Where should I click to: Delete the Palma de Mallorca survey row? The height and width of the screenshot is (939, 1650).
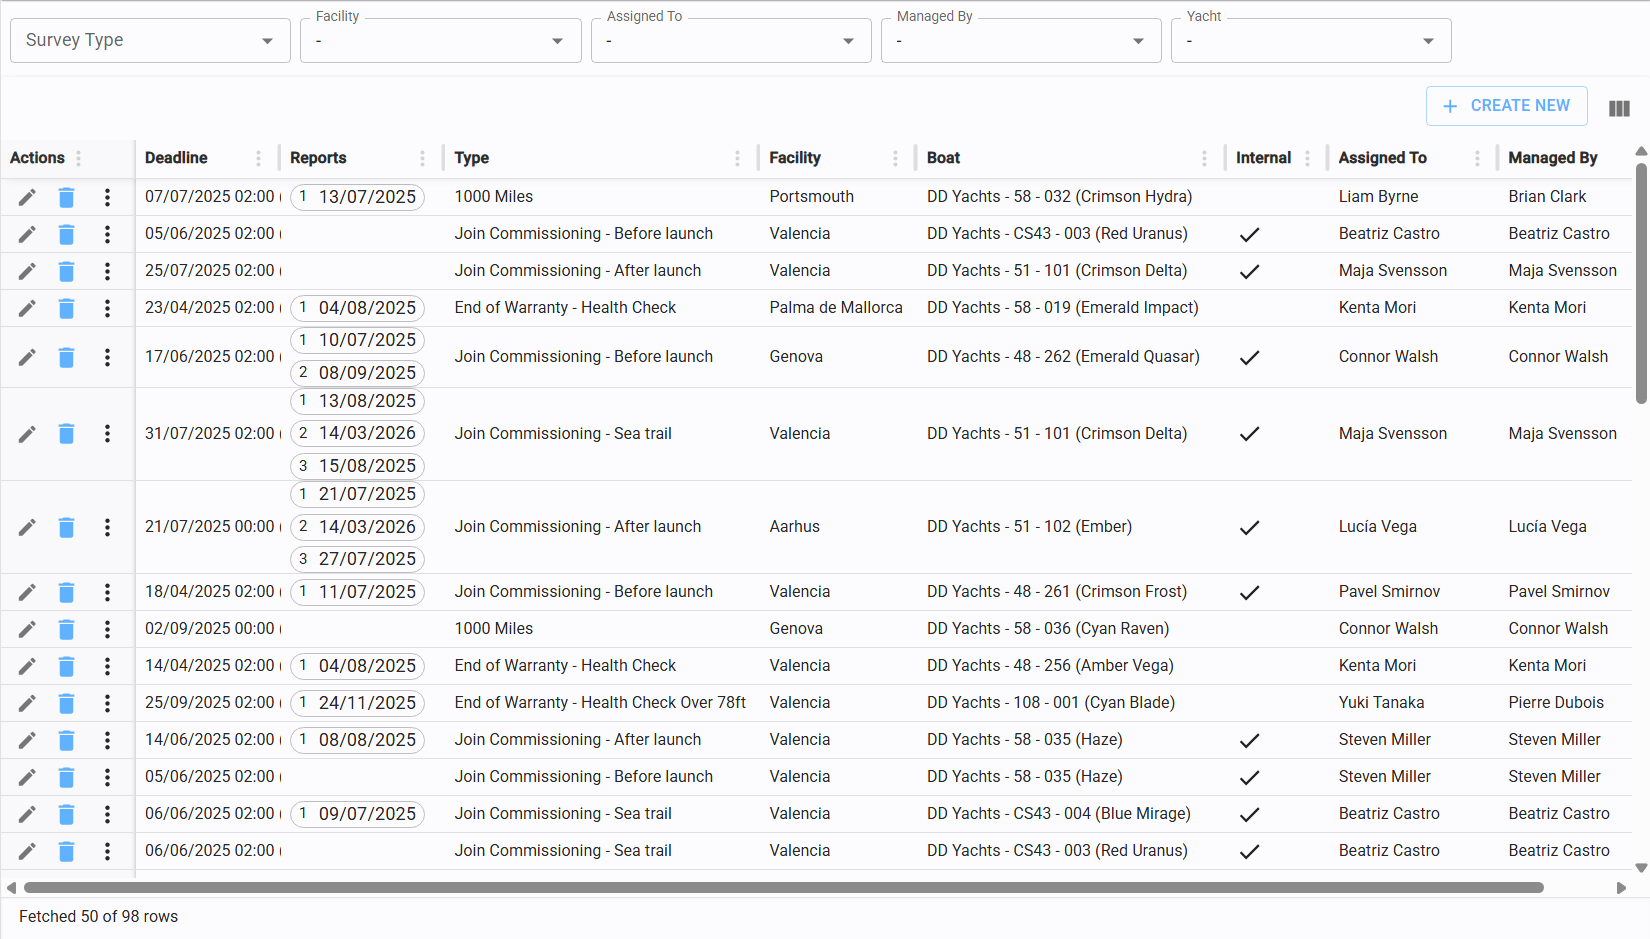coord(66,308)
